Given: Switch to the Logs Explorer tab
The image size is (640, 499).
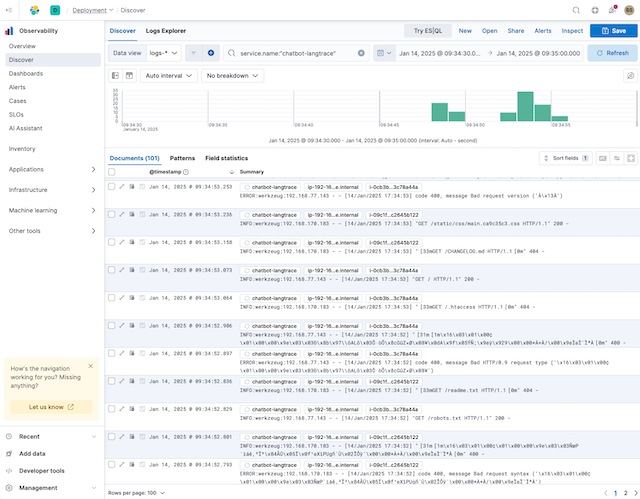Looking at the screenshot, I should click(x=166, y=31).
